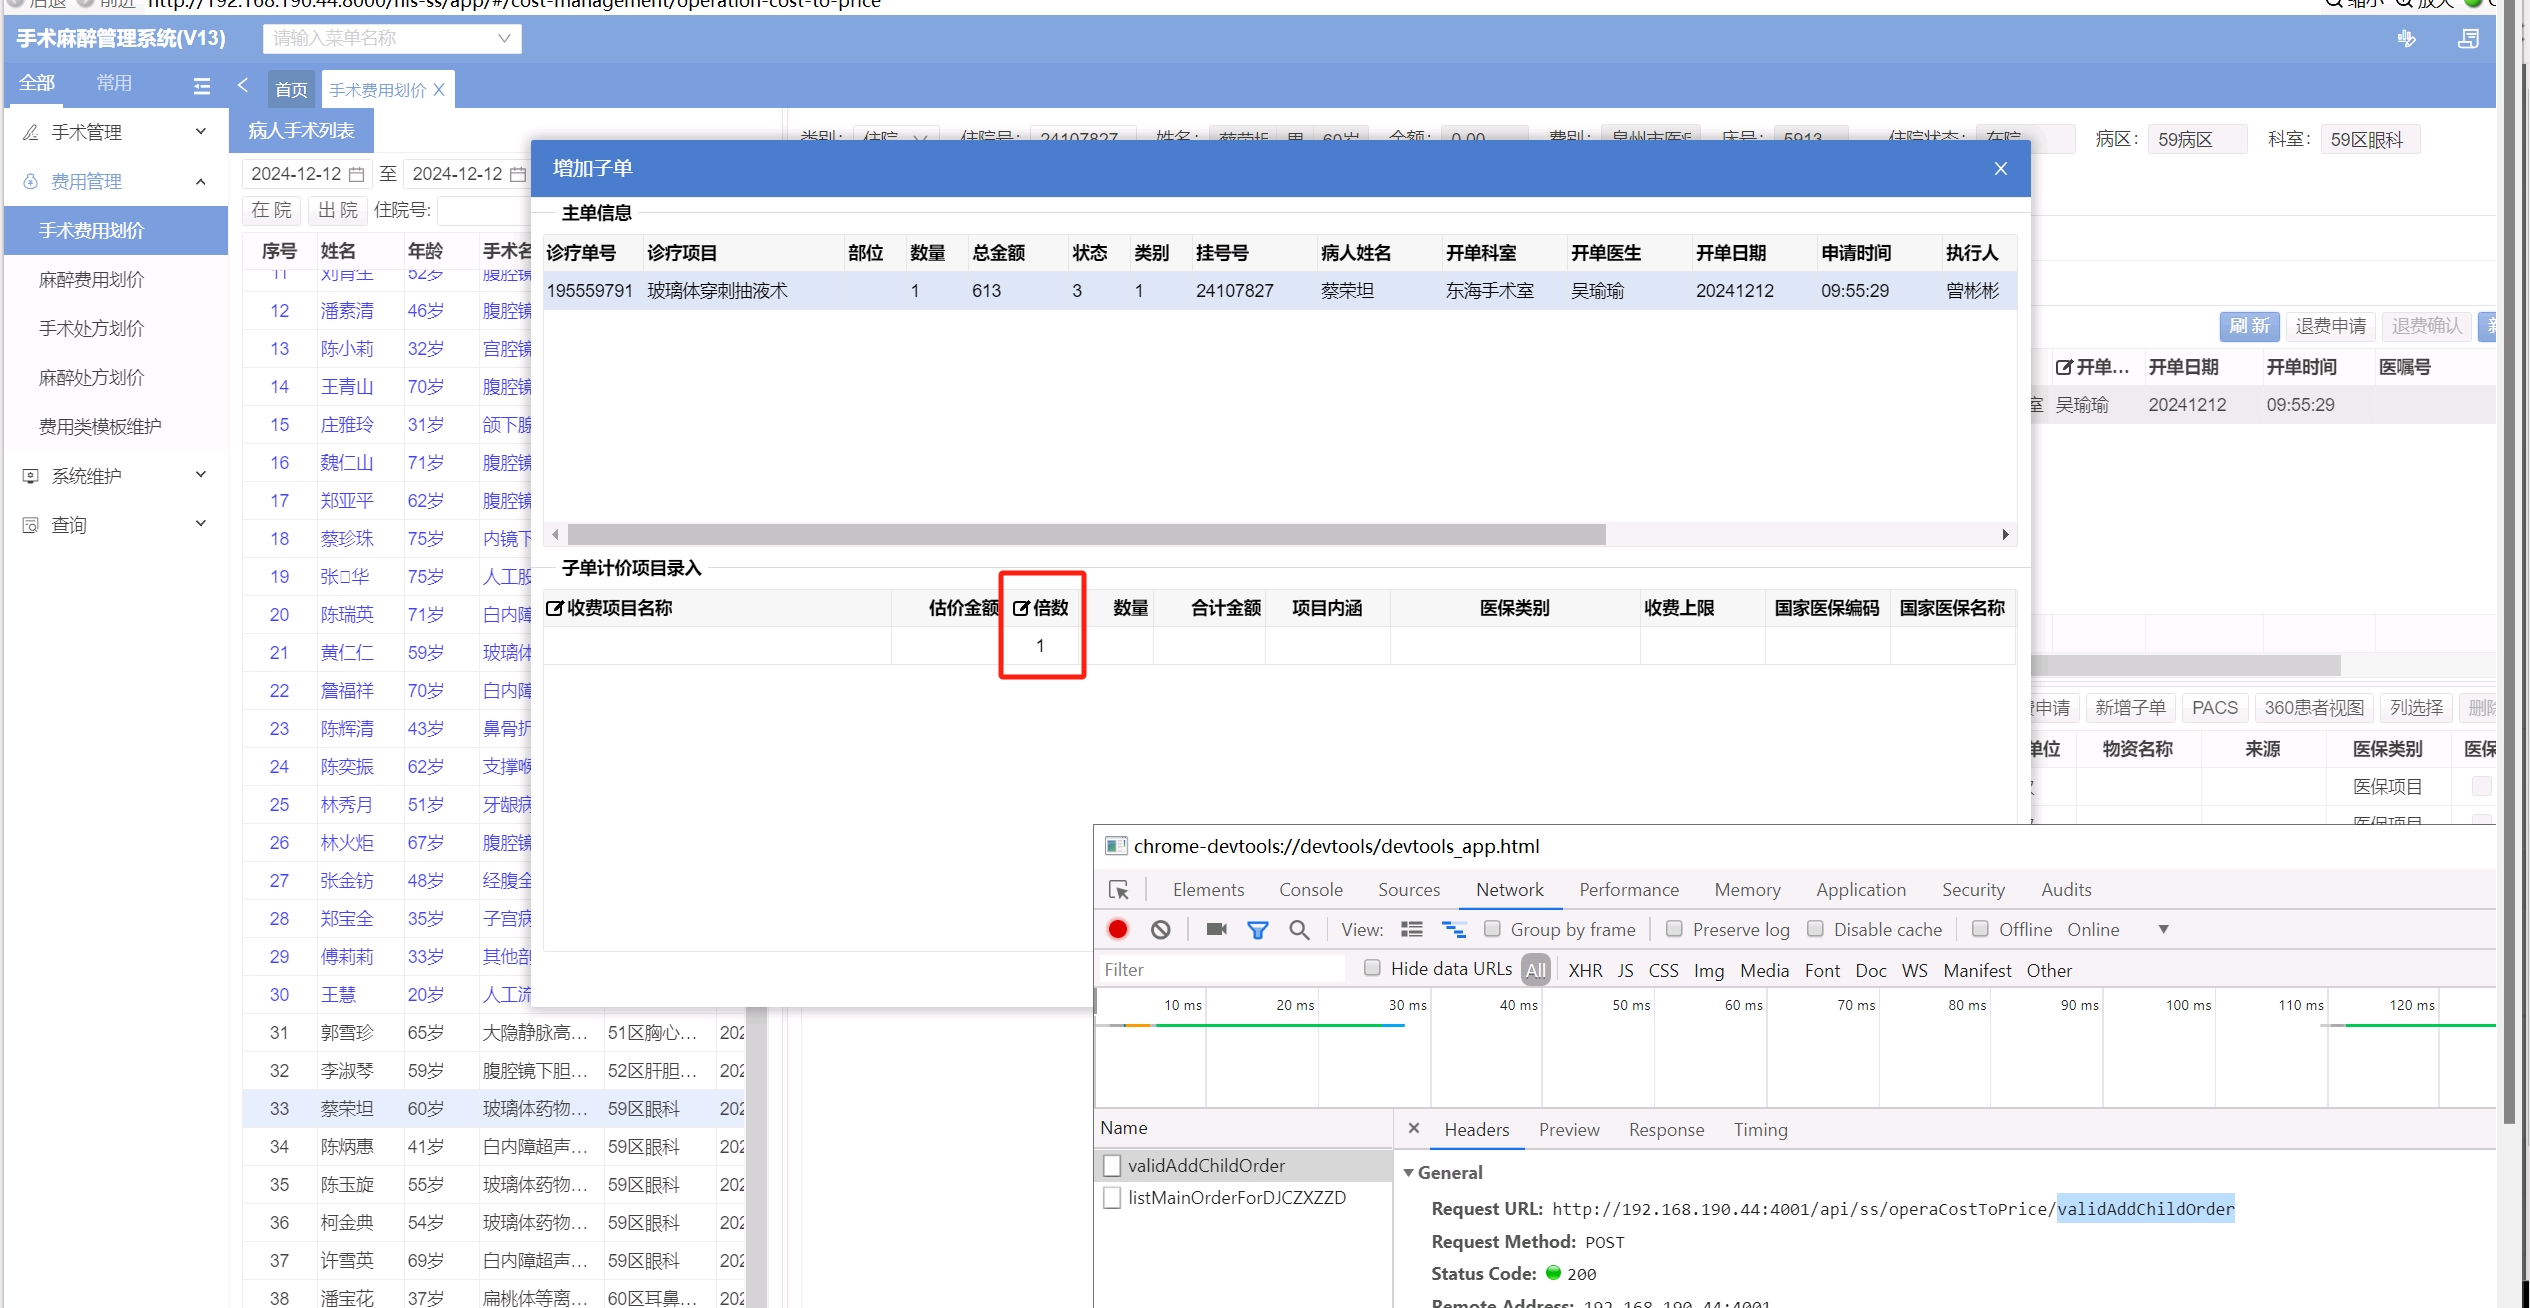The height and width of the screenshot is (1308, 2530).
Task: Click the 主单信息 horizontal scrollbar
Action: coord(1085,535)
